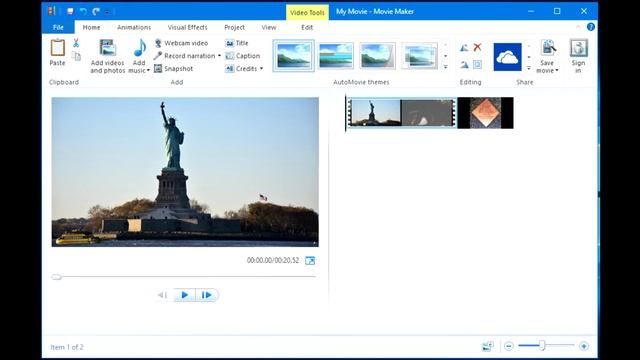Open Add videos and photos
Image resolution: width=640 pixels, height=360 pixels.
tap(107, 56)
